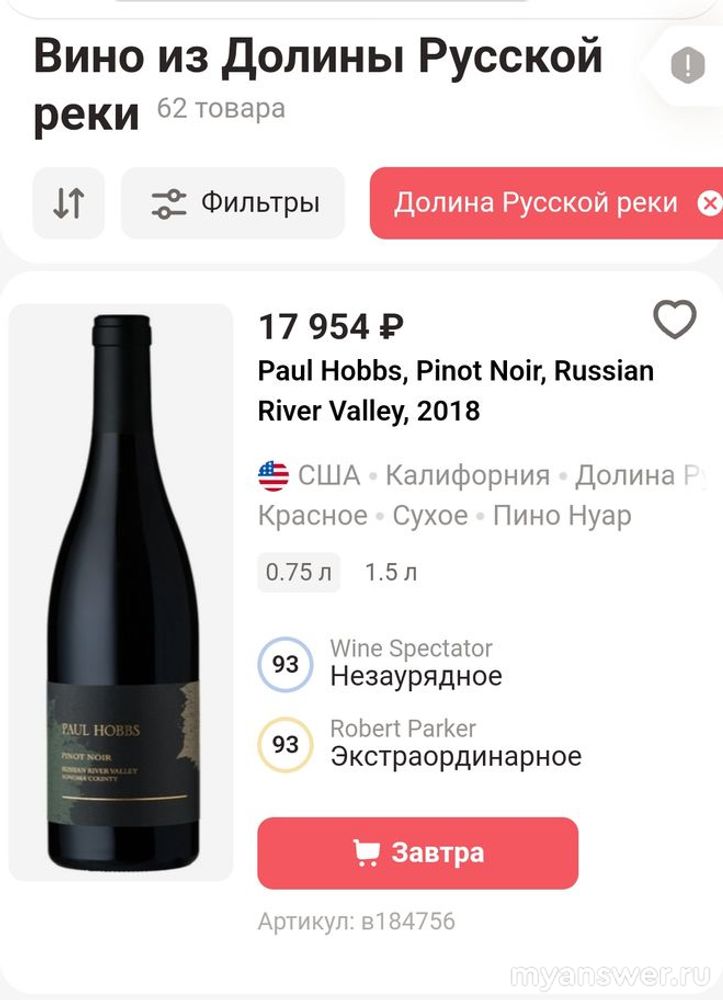Screen dimensions: 723x1000
Task: Open the sort order arrows button
Action: click(x=68, y=203)
